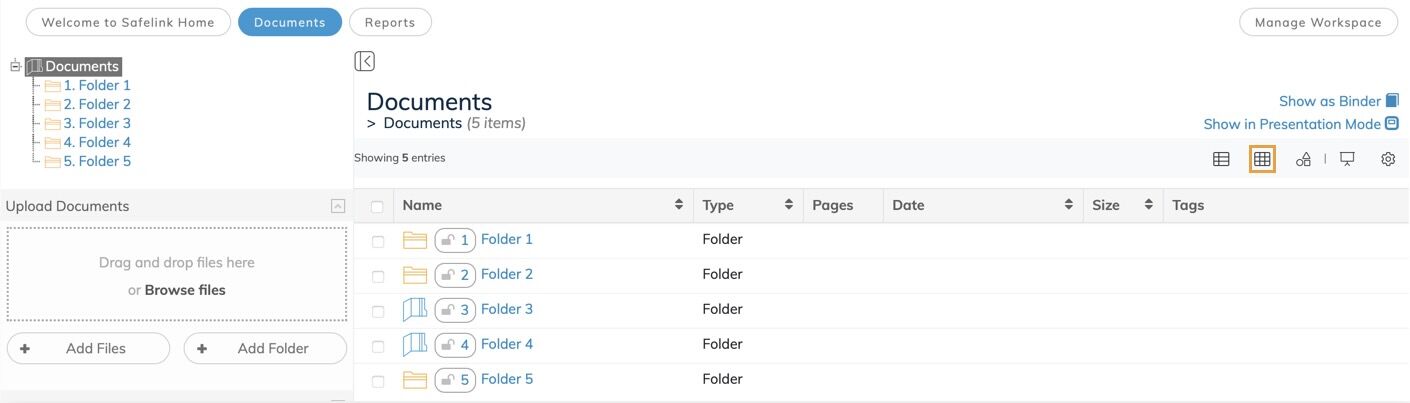Collapse the Documents tree root node

click(x=15, y=66)
